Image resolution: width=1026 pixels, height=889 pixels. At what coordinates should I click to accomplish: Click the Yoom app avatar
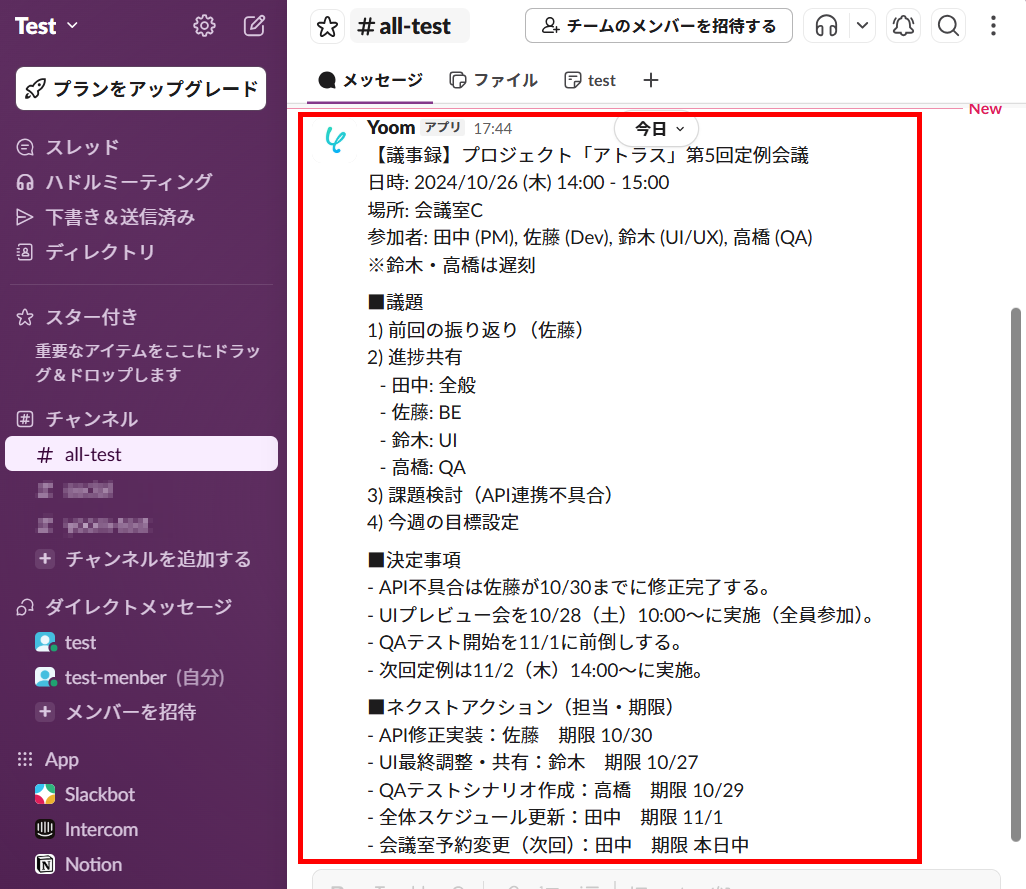pos(336,141)
